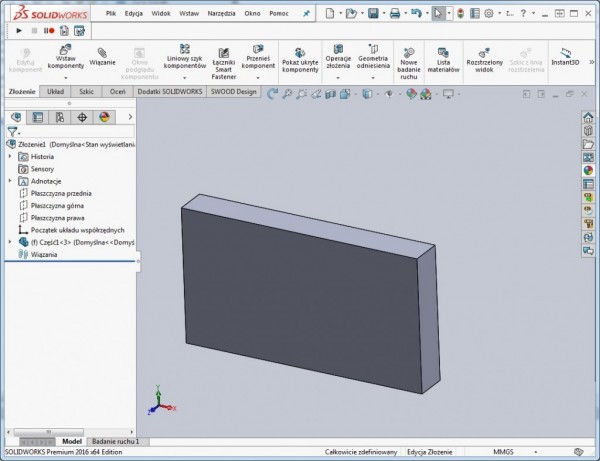Click the Open file icon
600x461 pixels.
click(351, 14)
